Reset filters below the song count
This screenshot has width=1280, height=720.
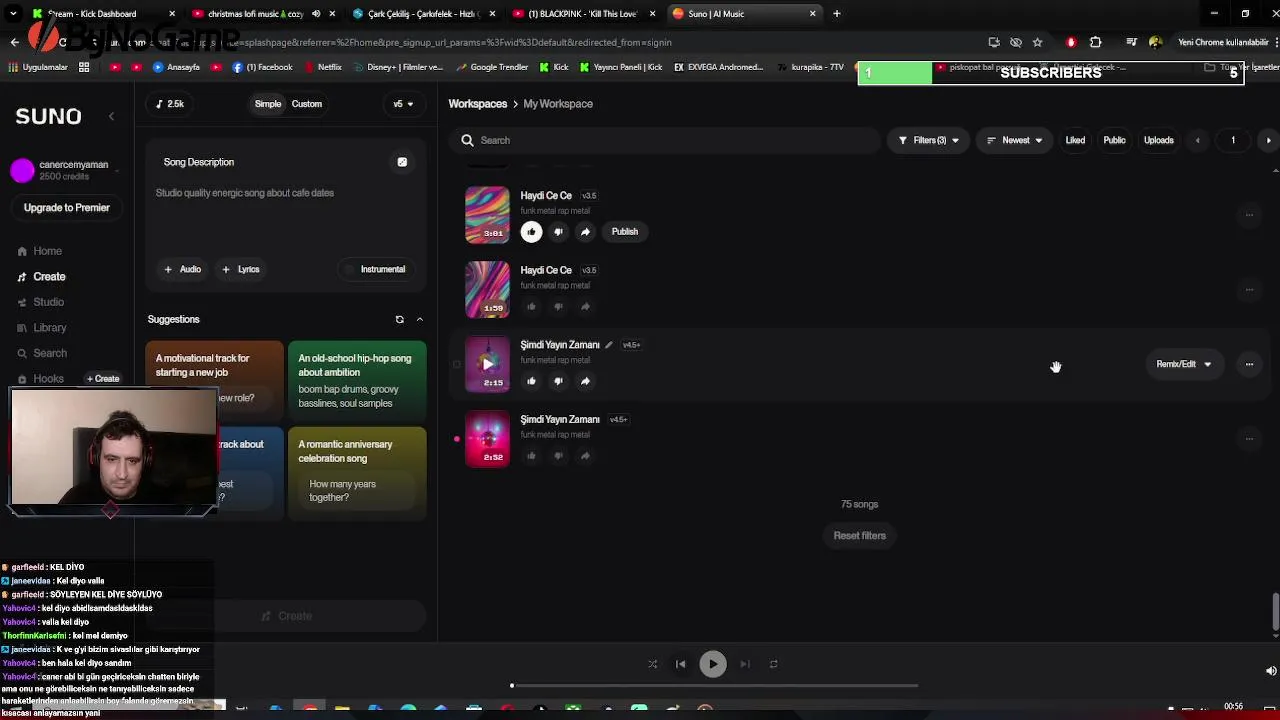pos(859,536)
